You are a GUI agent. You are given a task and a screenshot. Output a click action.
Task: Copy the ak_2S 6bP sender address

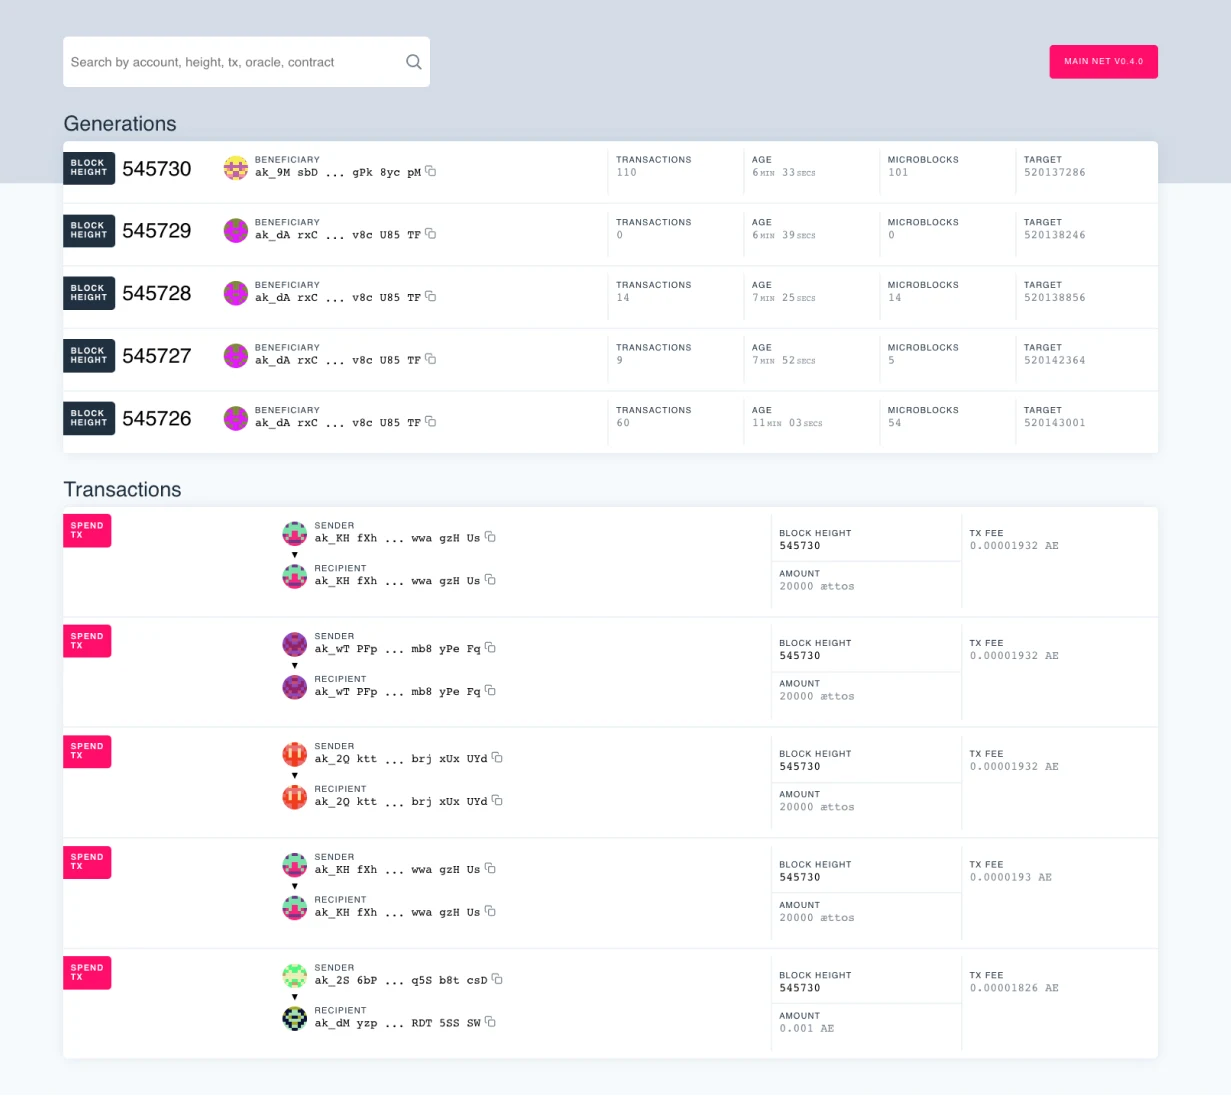click(x=498, y=979)
